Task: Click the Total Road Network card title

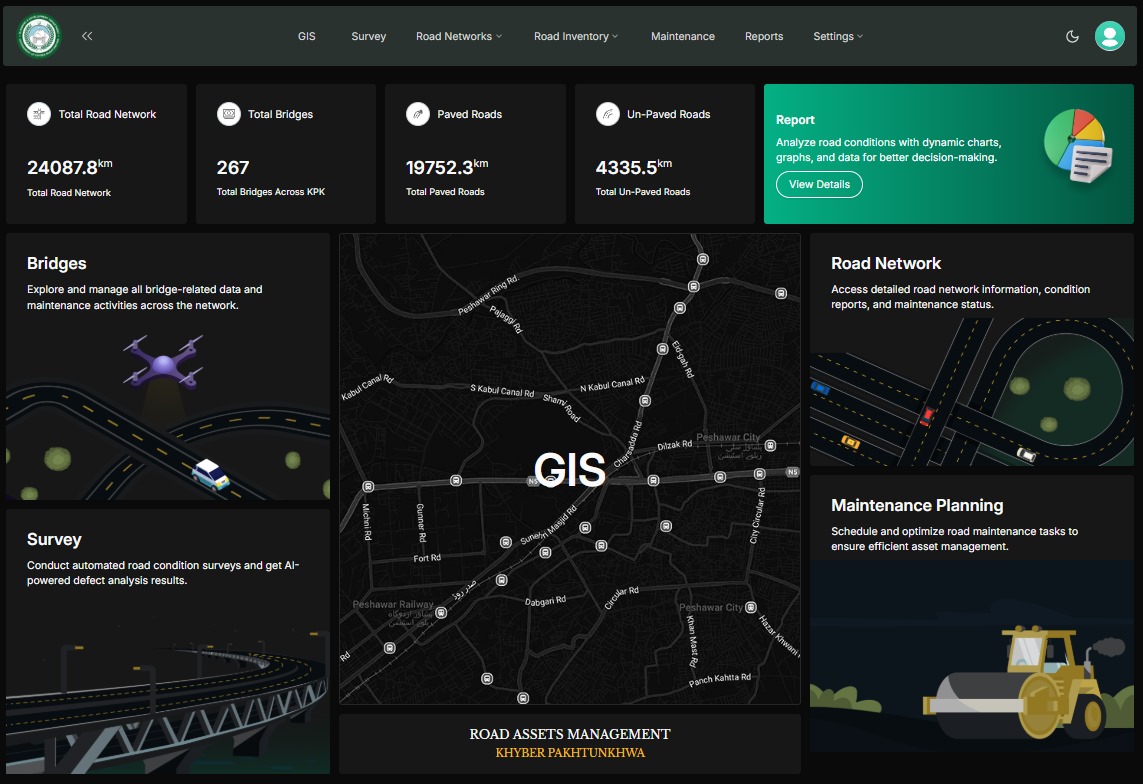Action: coord(107,114)
